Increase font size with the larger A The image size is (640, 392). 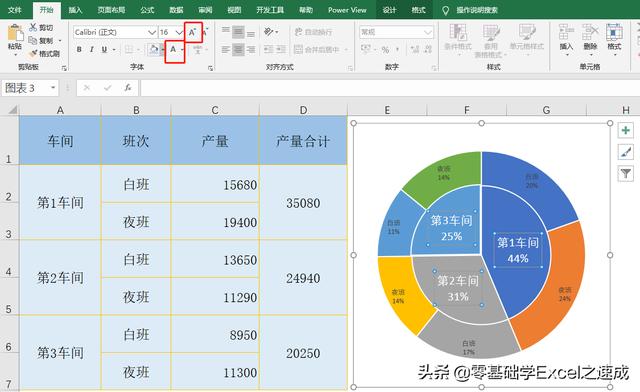click(193, 32)
